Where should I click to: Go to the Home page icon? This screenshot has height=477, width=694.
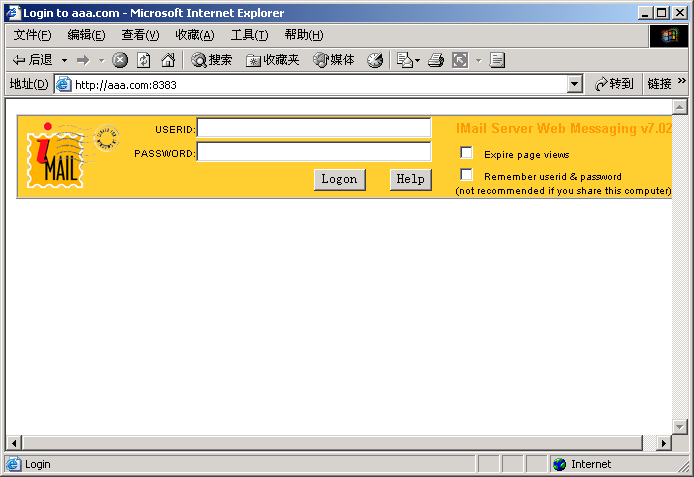pyautogui.click(x=168, y=60)
